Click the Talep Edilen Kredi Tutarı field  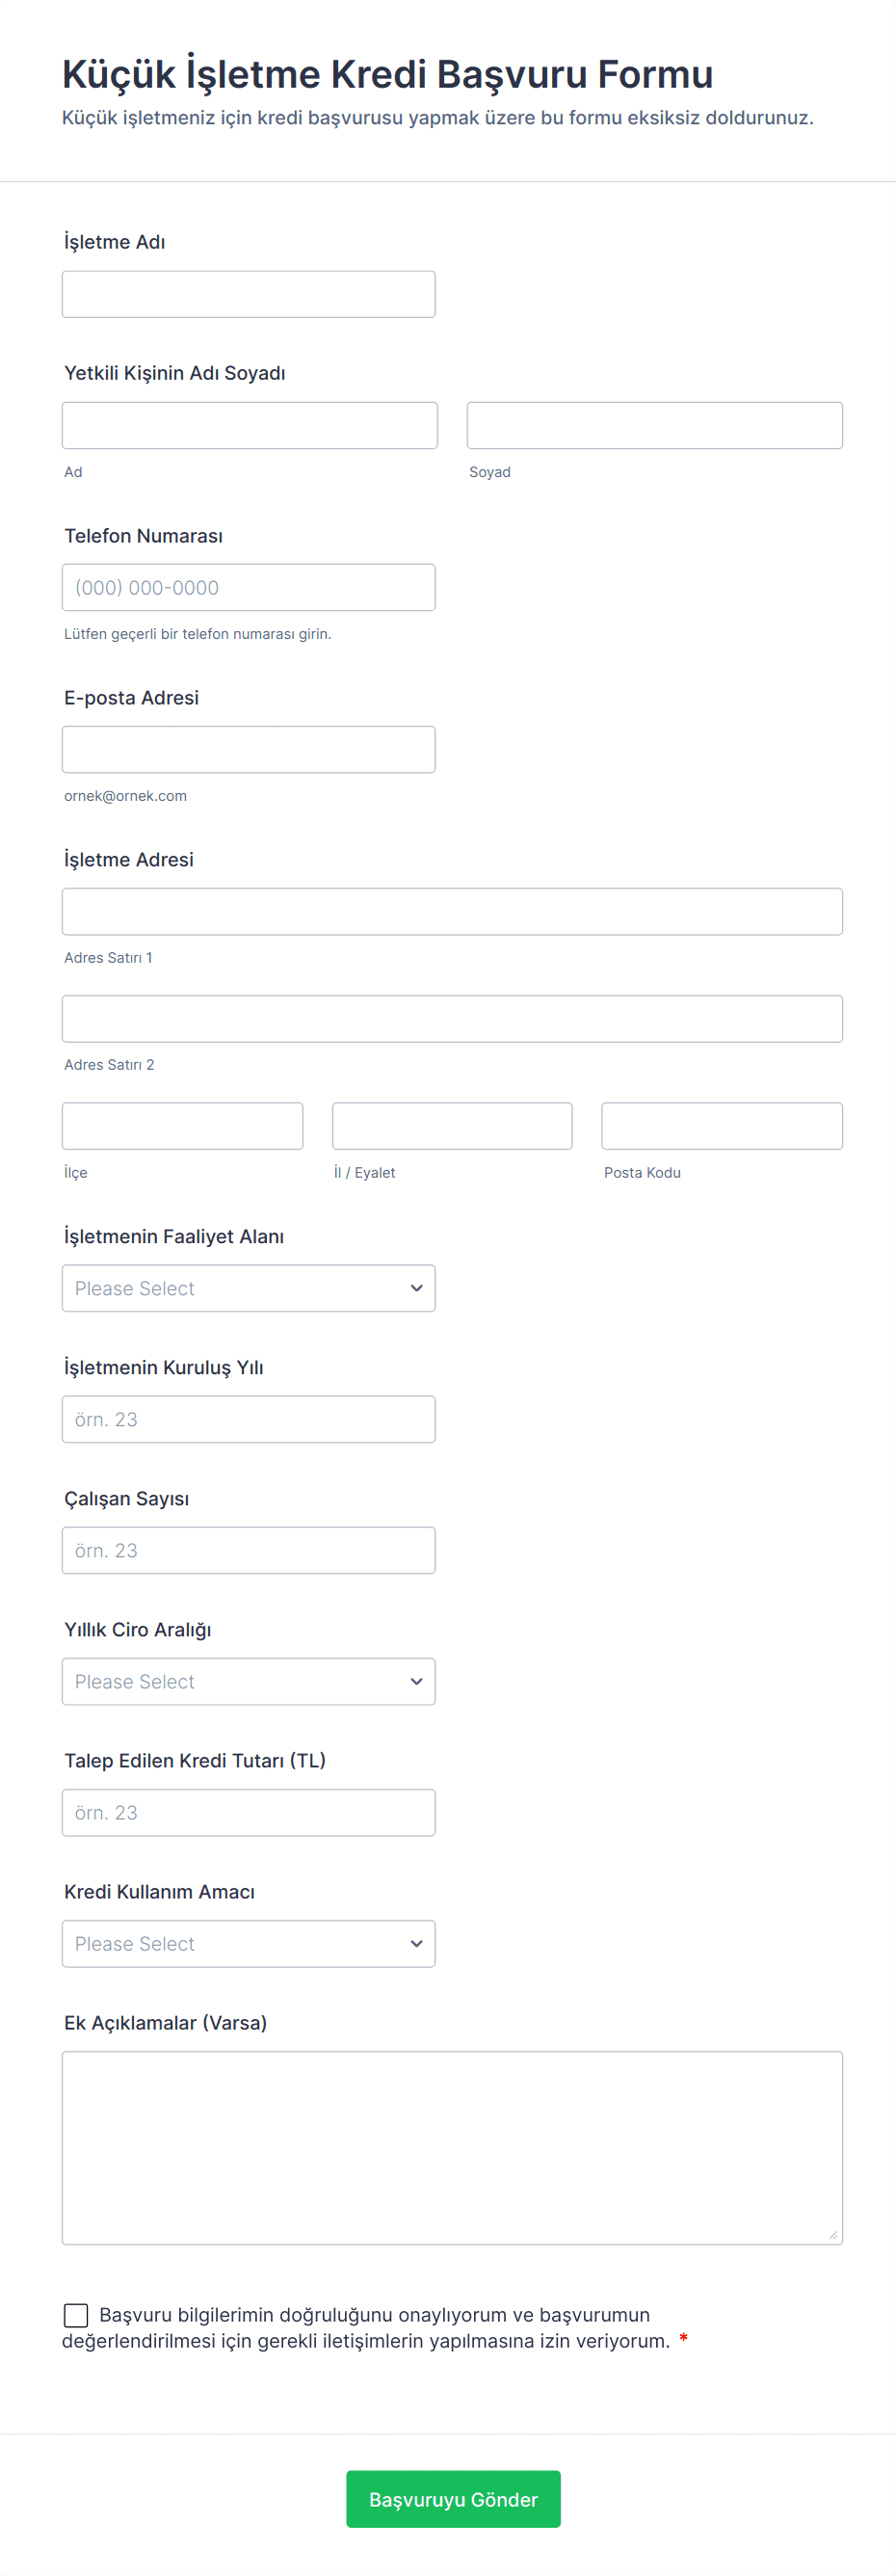coord(248,1812)
